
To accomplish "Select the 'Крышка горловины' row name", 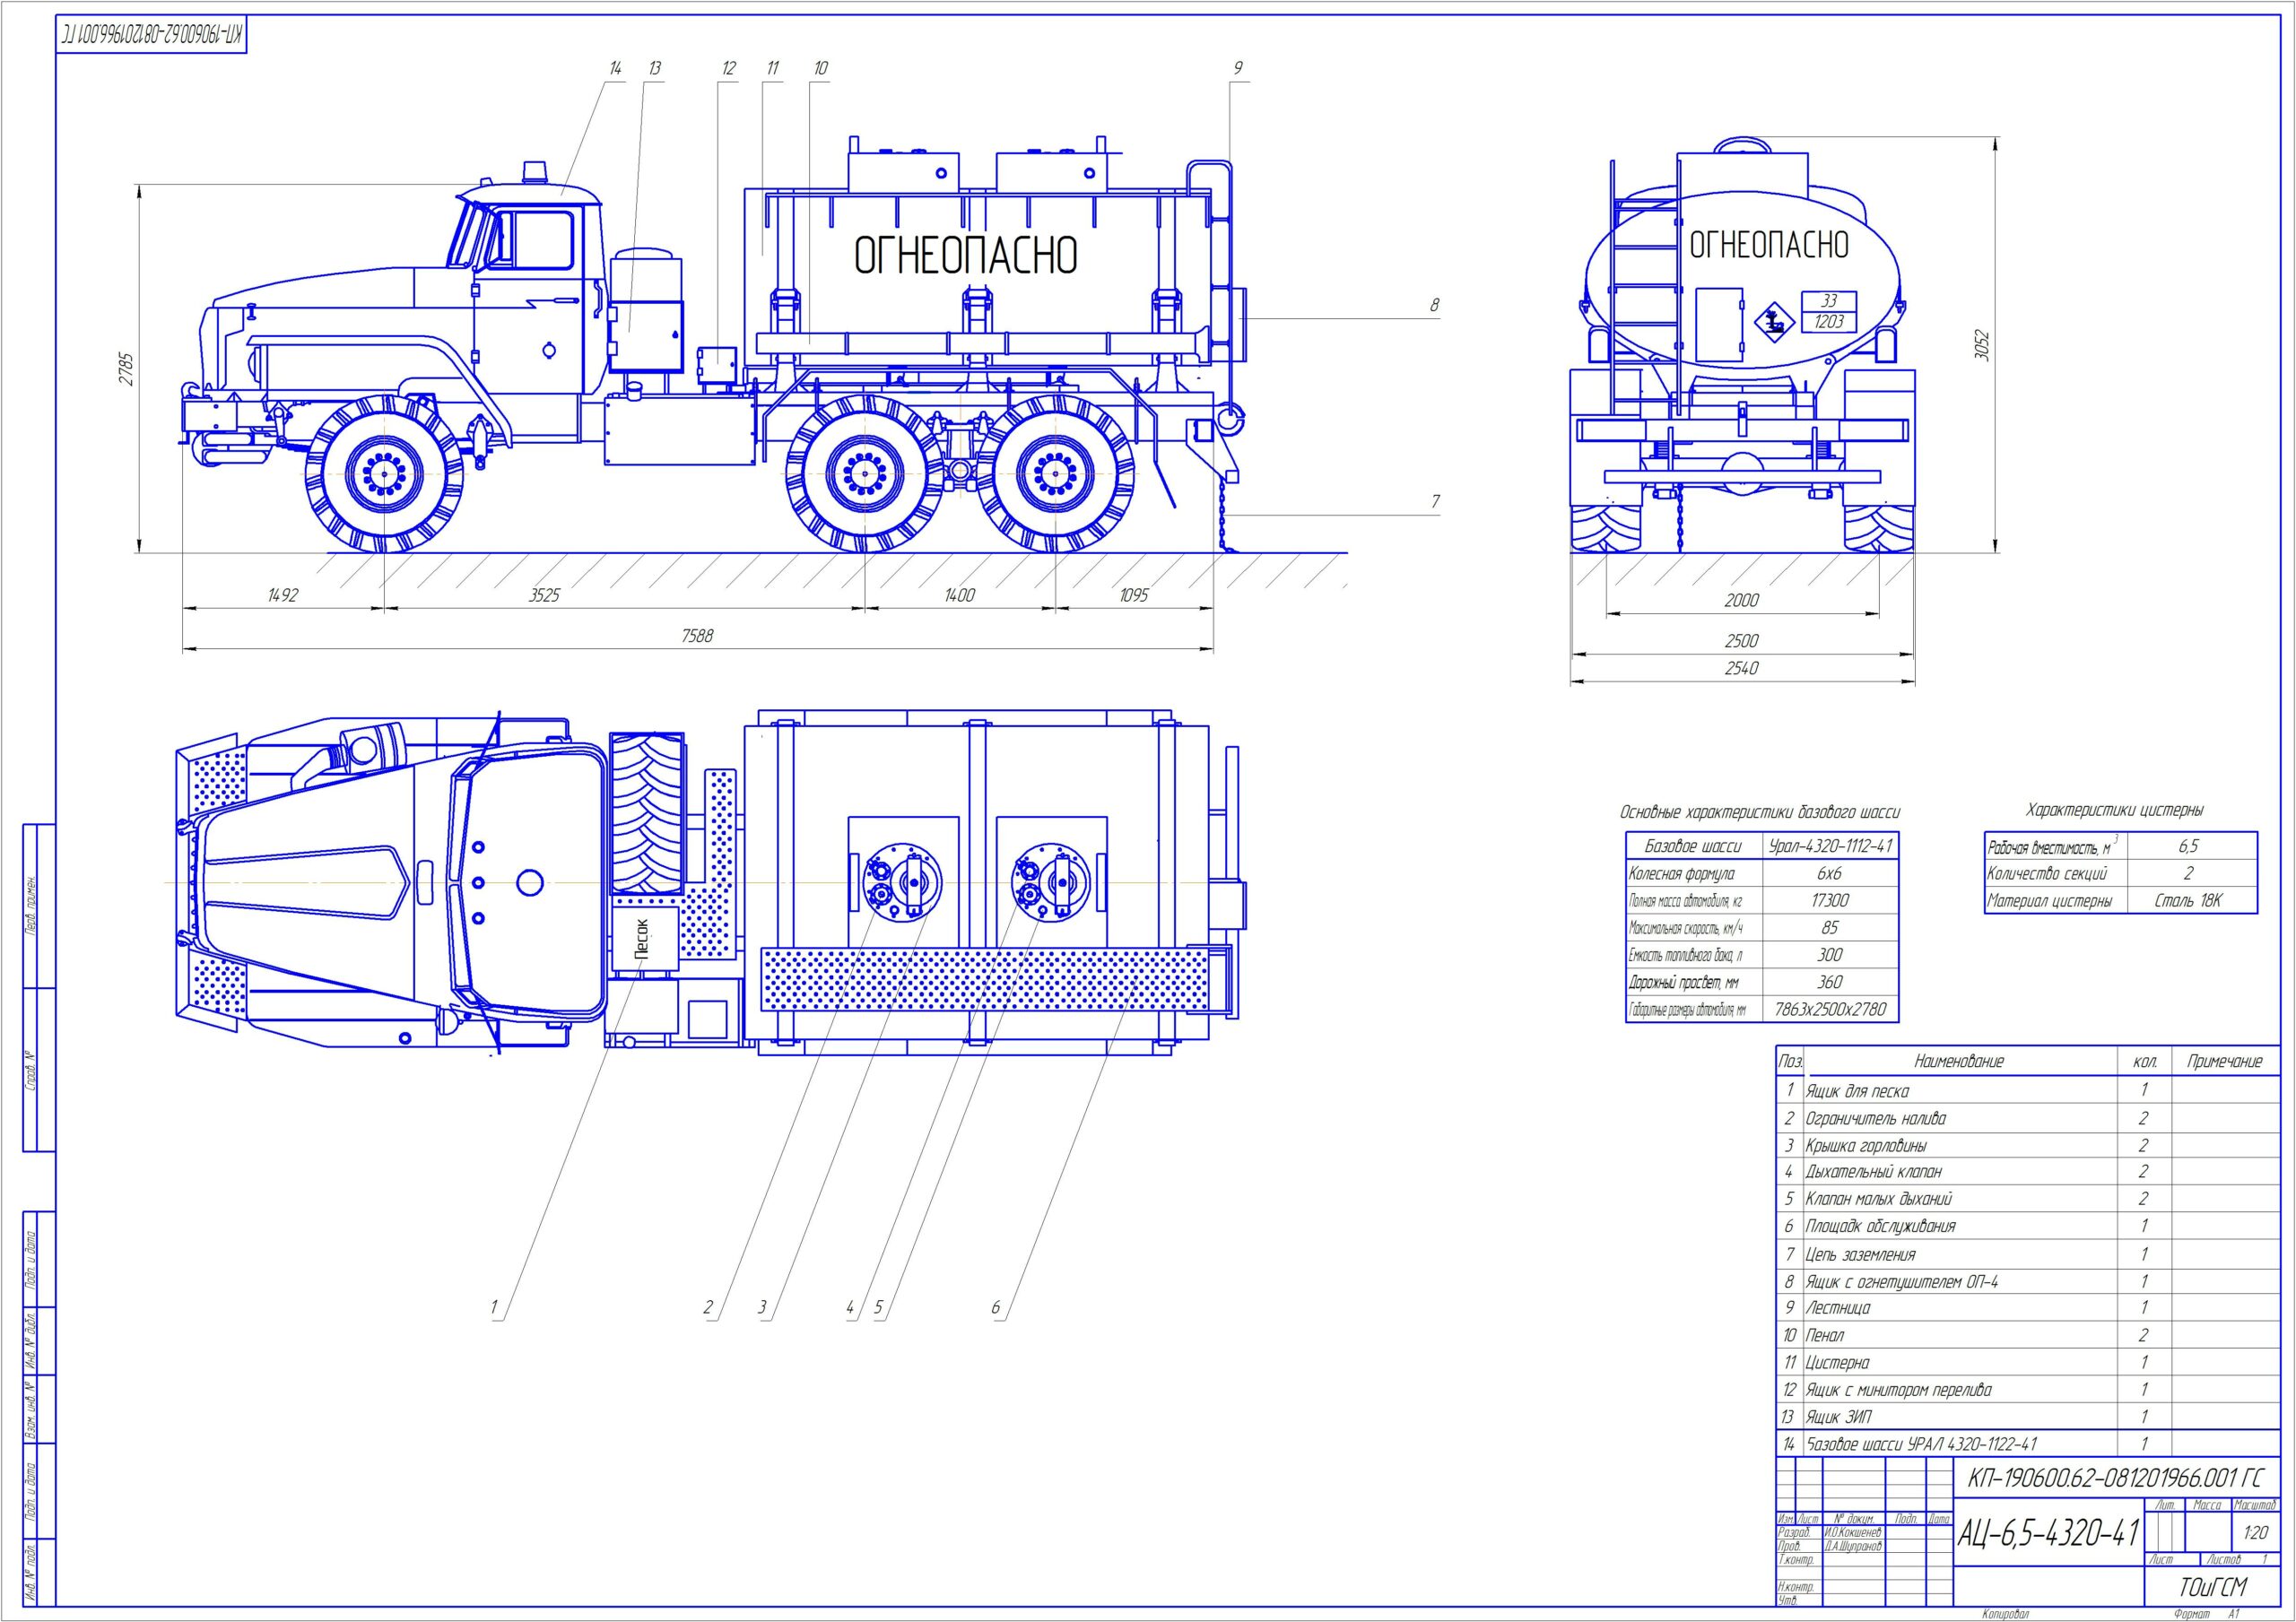I will click(x=1866, y=1146).
